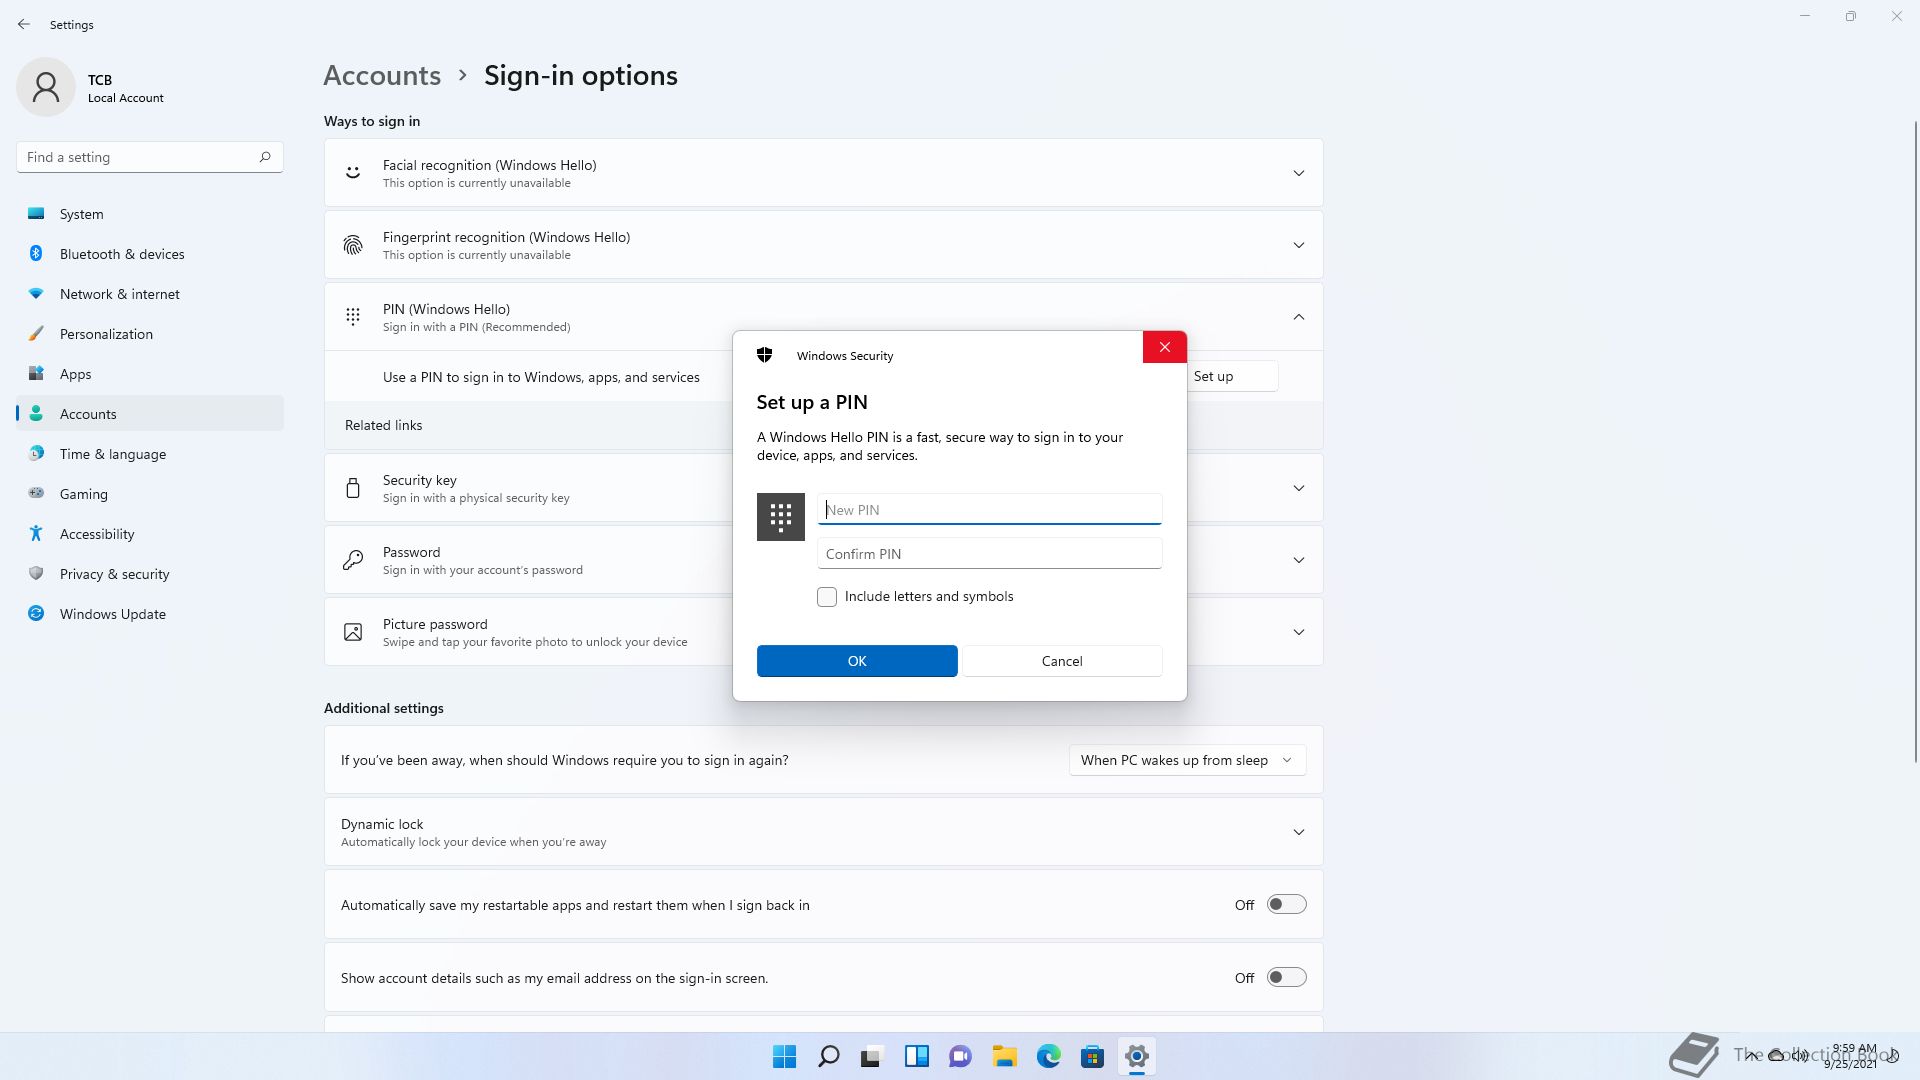Click the search magnifier in Find a setting

click(265, 157)
